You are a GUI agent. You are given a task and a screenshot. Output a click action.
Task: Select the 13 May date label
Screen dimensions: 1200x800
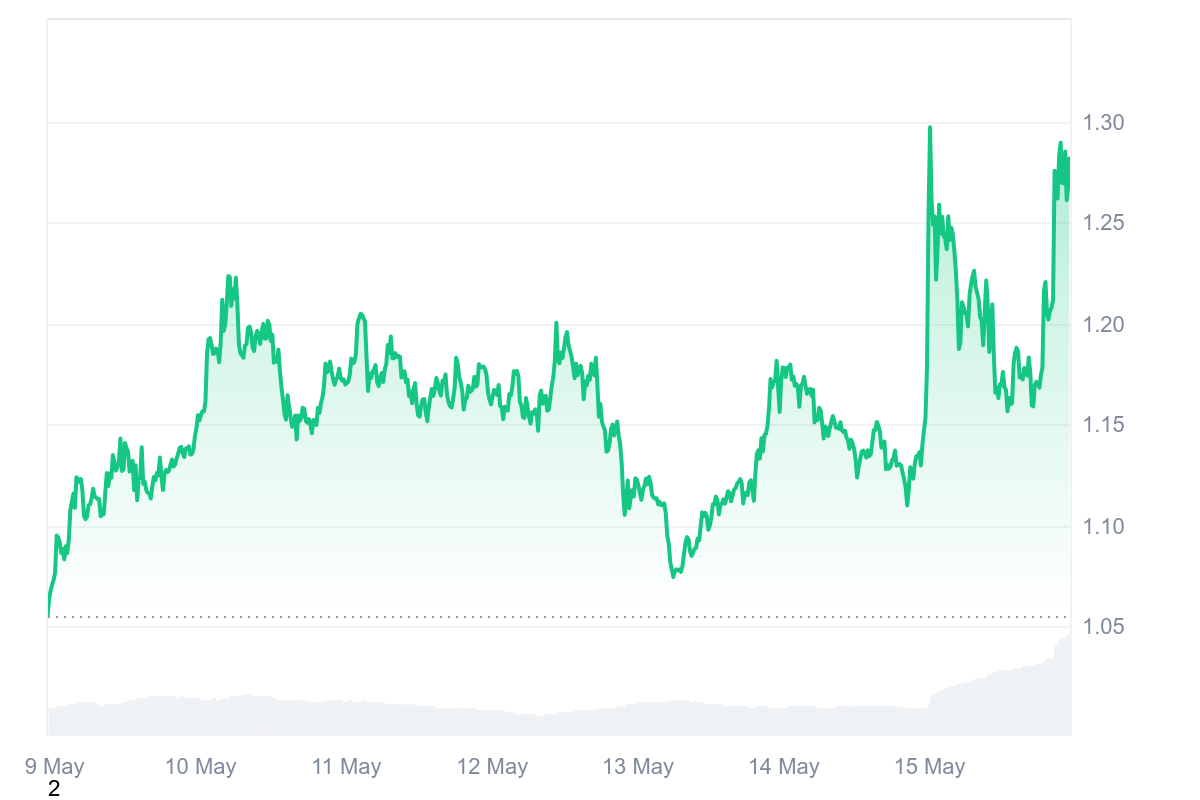pyautogui.click(x=639, y=767)
